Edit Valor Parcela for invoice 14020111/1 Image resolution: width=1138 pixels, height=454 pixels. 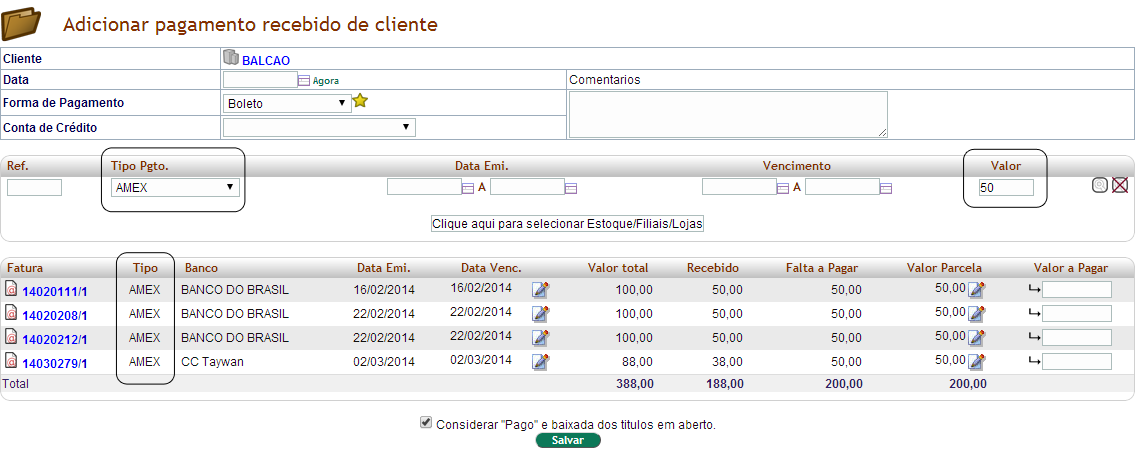(x=977, y=290)
